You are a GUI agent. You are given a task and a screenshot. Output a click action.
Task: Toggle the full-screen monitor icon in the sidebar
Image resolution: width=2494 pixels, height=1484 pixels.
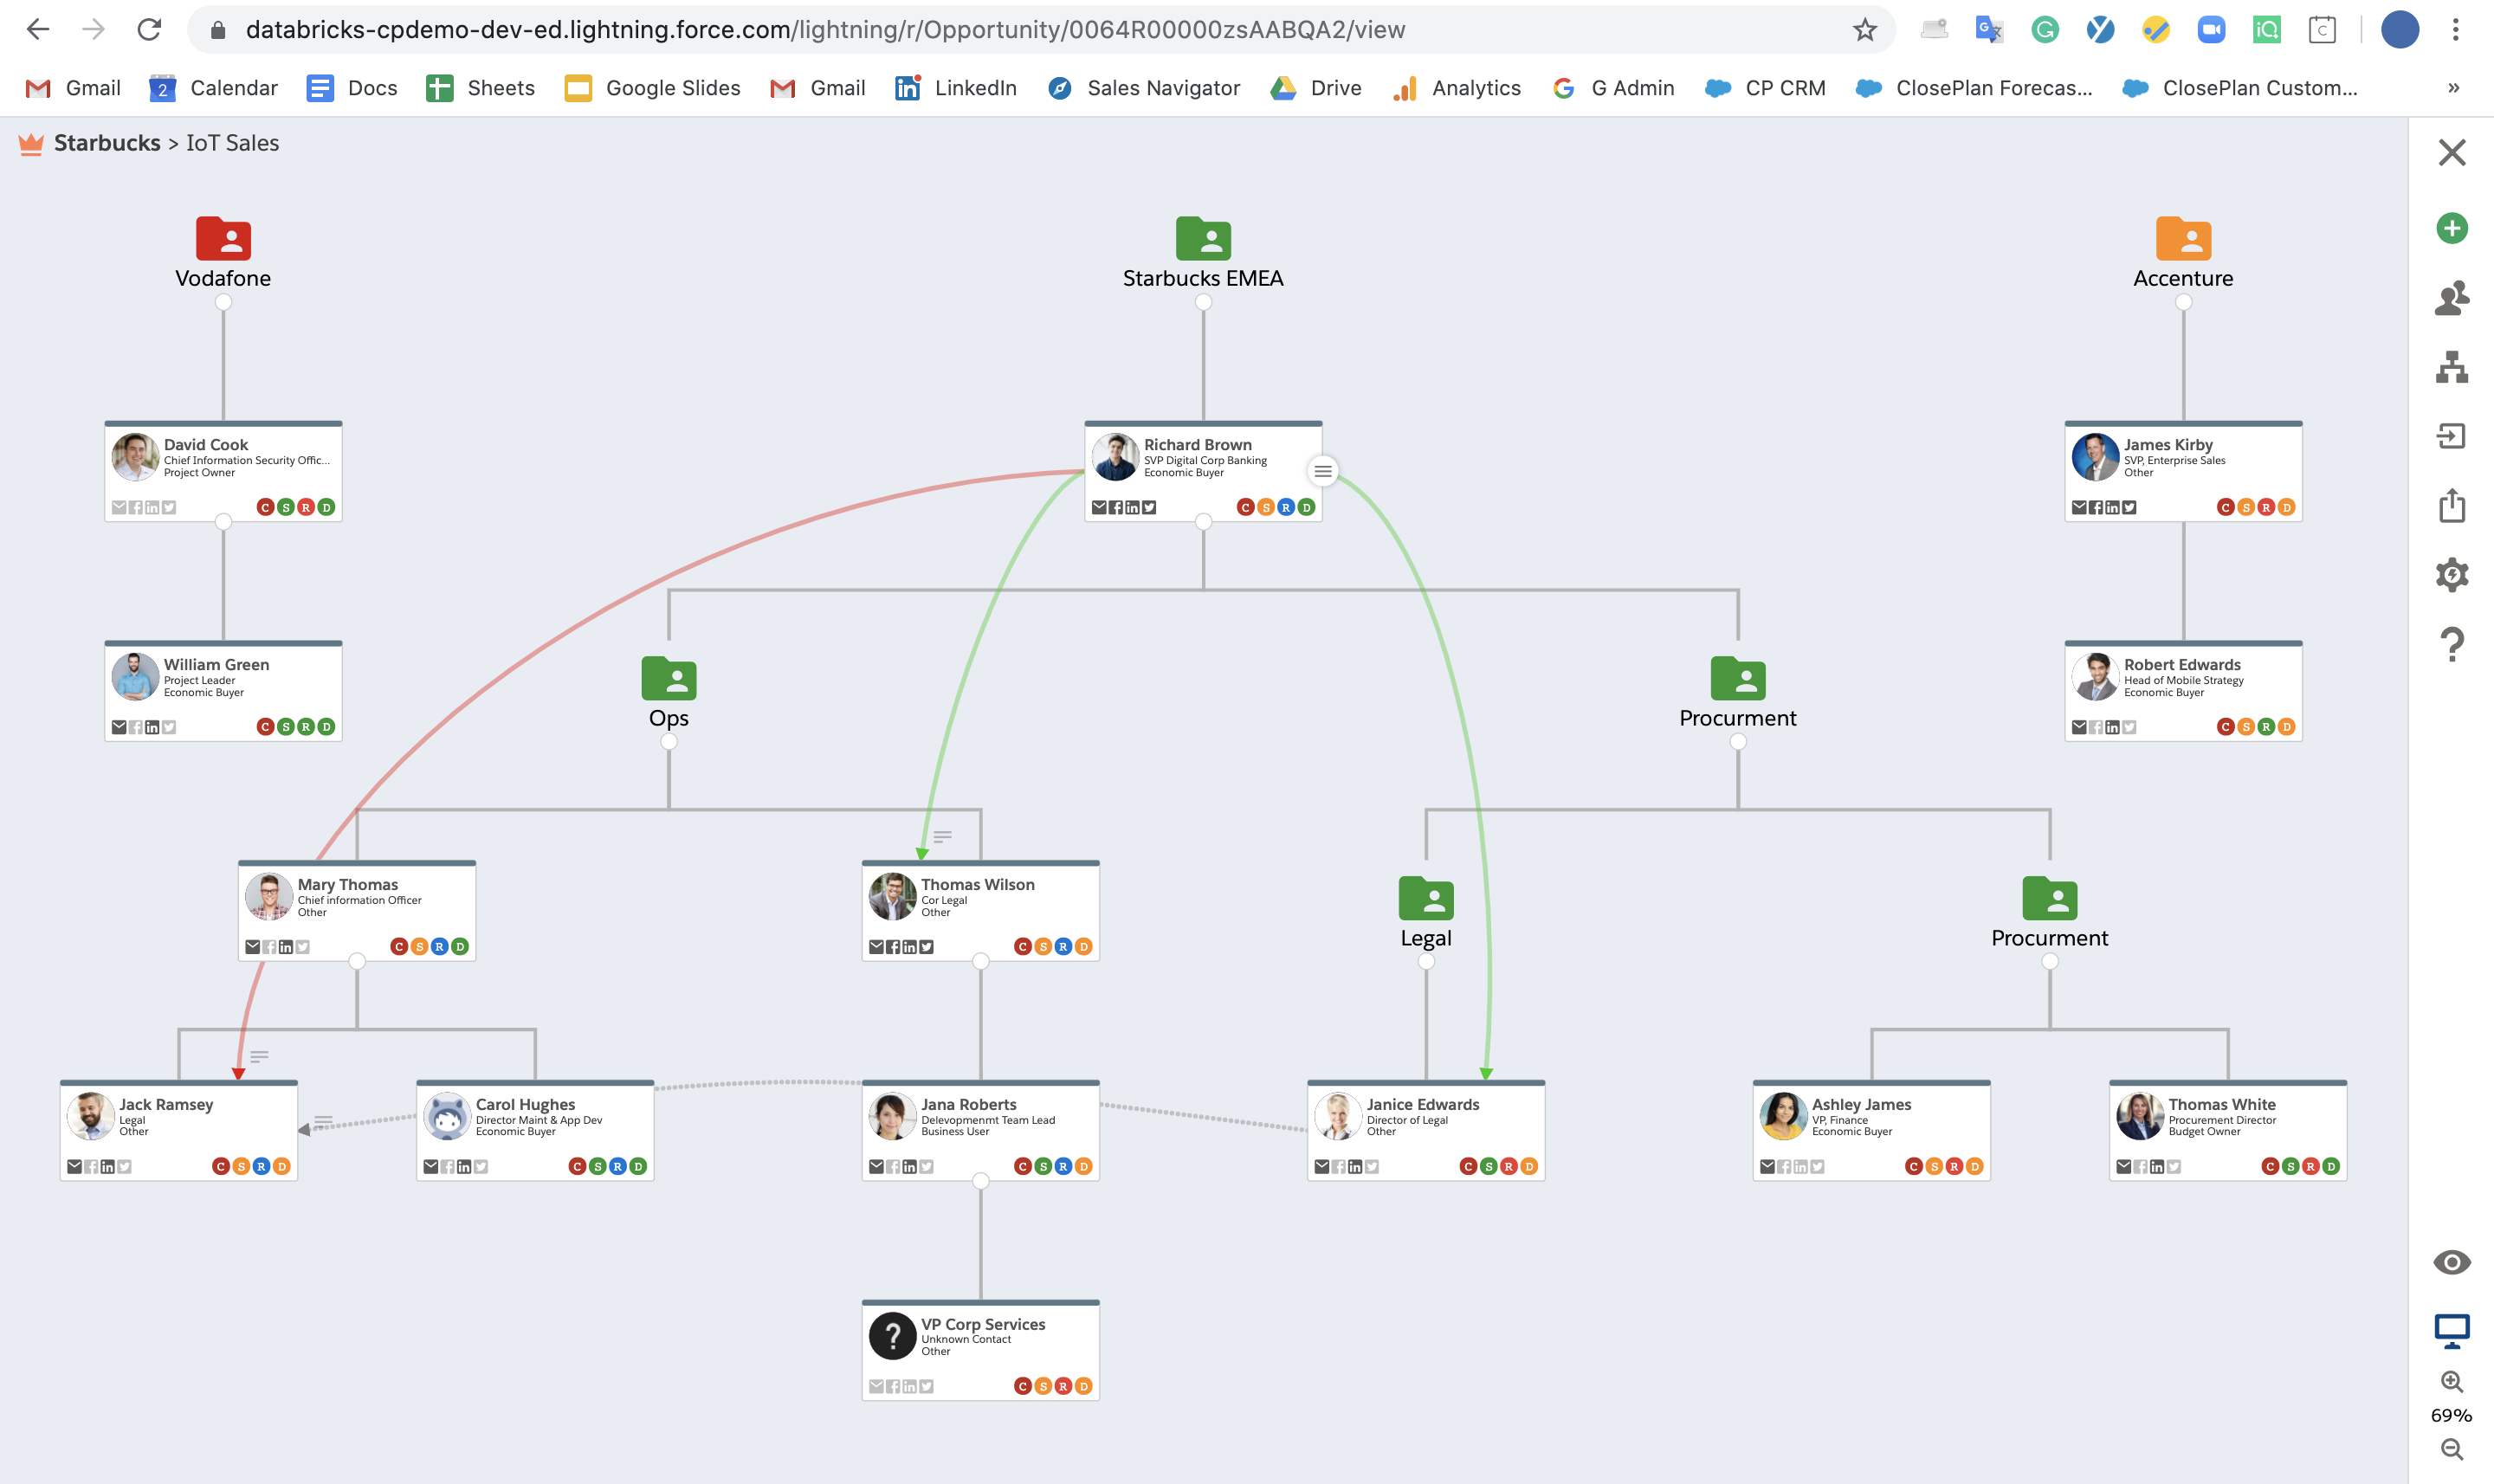2452,1329
